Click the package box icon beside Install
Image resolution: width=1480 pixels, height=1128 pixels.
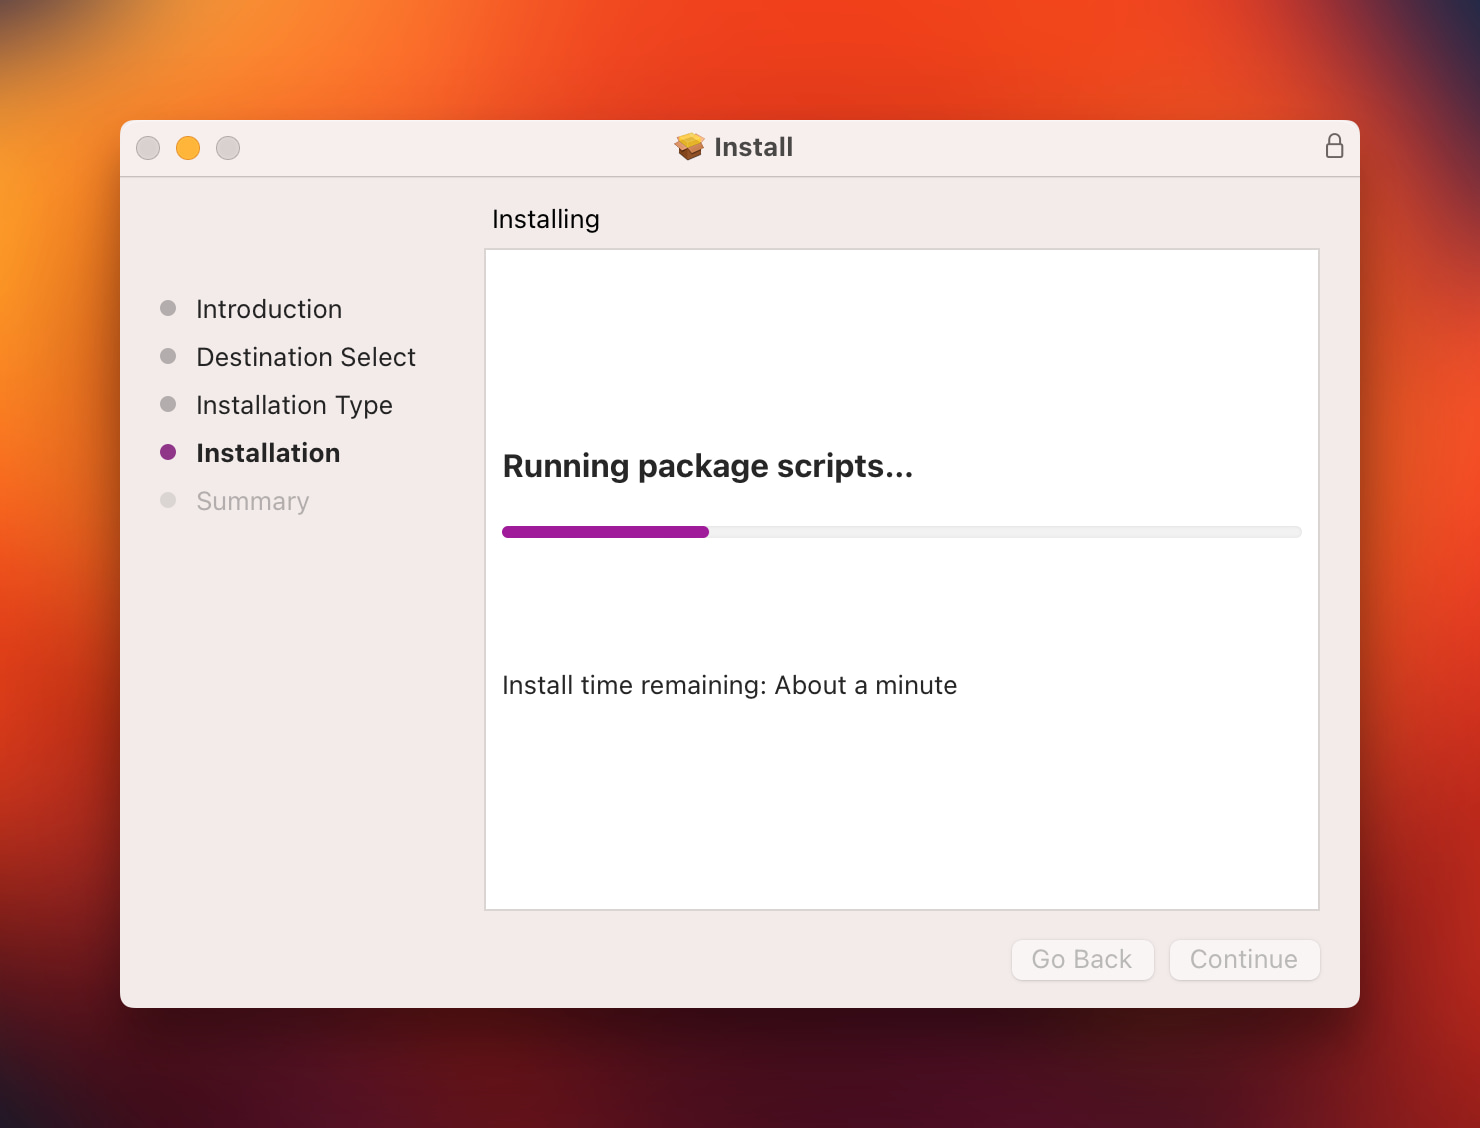(x=690, y=147)
